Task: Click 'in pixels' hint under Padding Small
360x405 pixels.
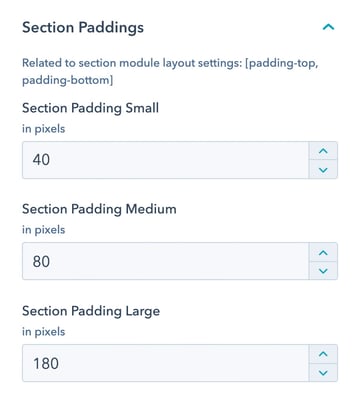Action: pos(44,129)
